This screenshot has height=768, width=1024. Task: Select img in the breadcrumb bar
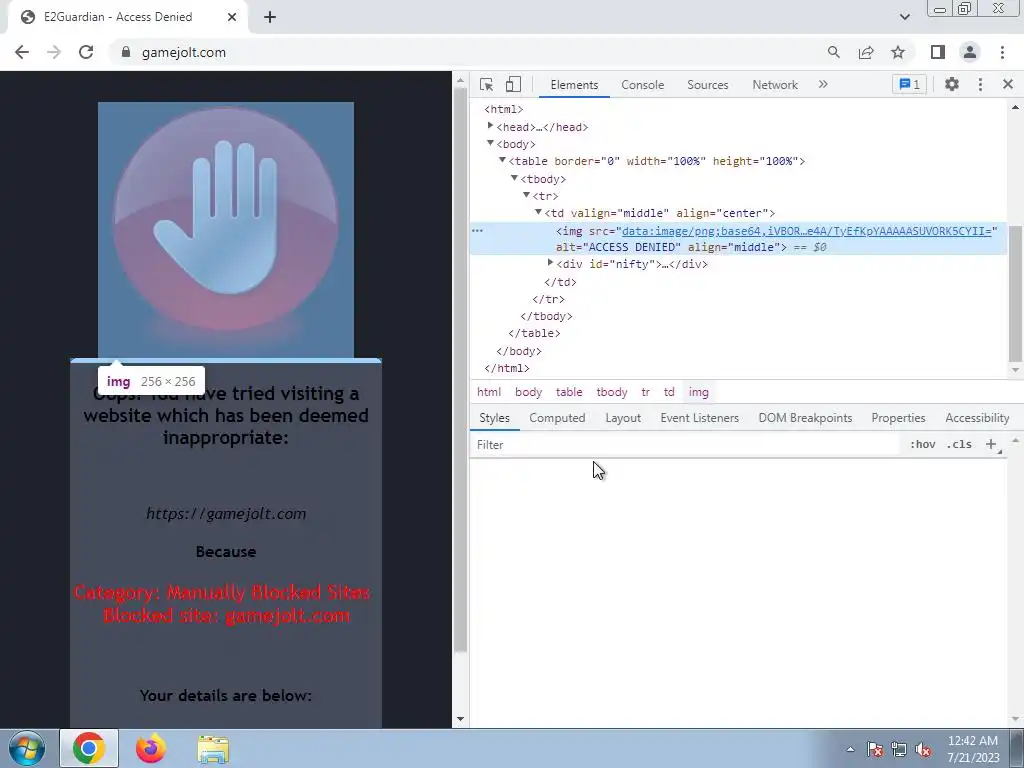[698, 392]
